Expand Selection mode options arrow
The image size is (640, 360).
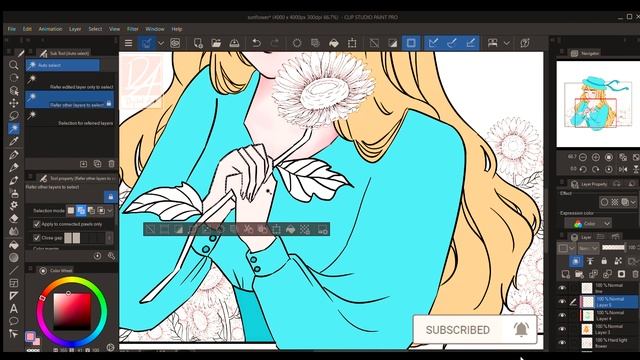point(110,211)
